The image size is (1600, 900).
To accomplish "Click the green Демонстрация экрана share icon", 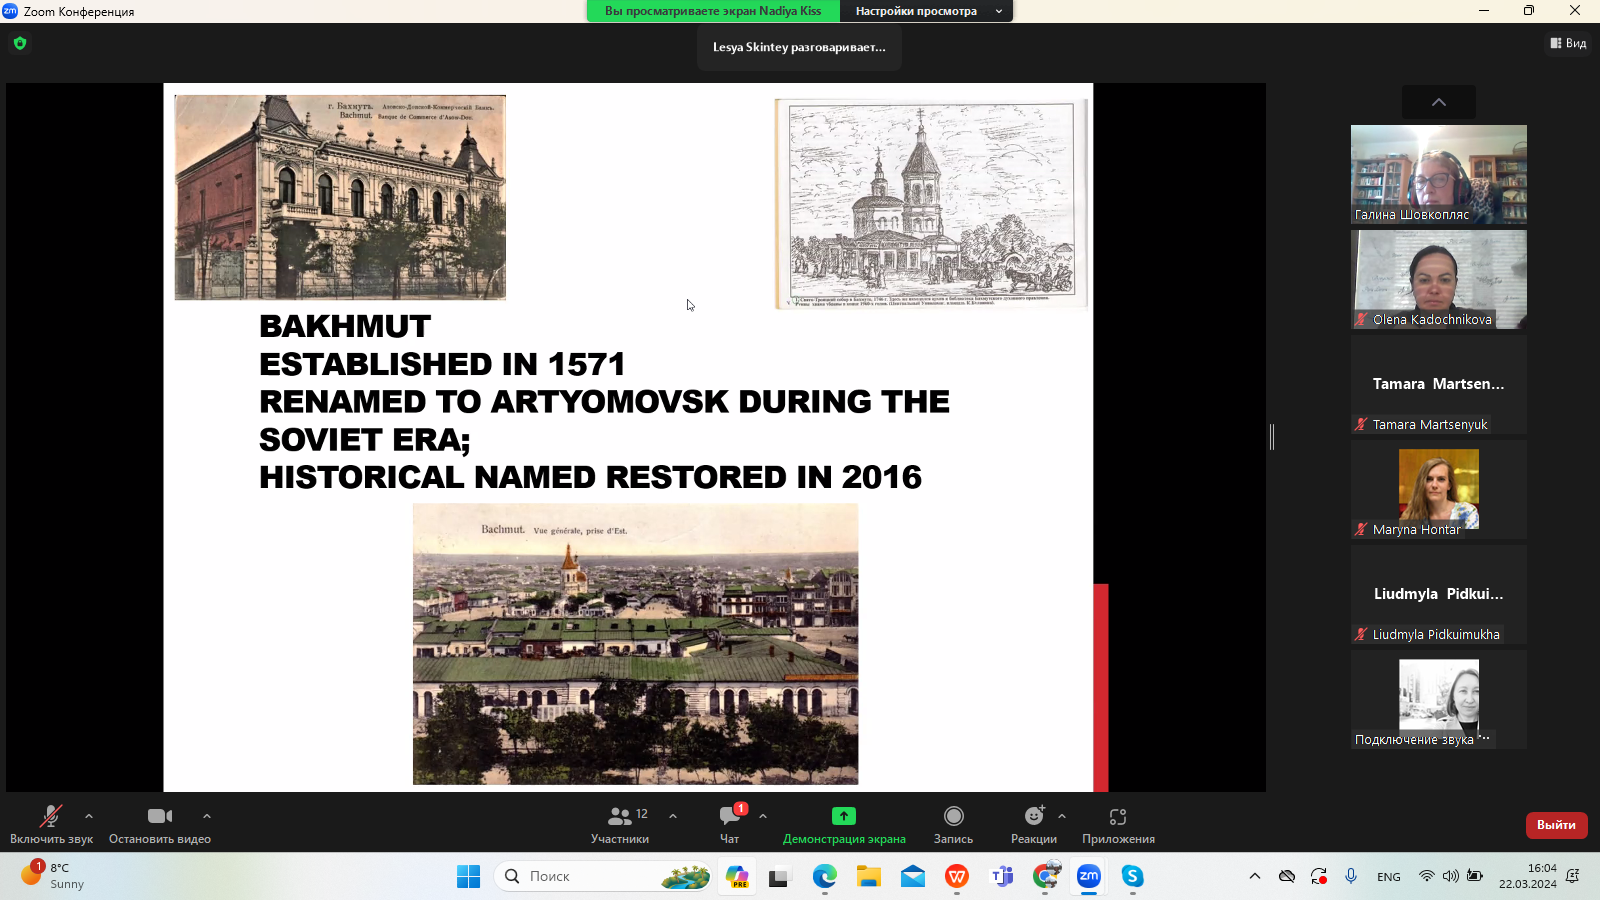I will pos(843,816).
